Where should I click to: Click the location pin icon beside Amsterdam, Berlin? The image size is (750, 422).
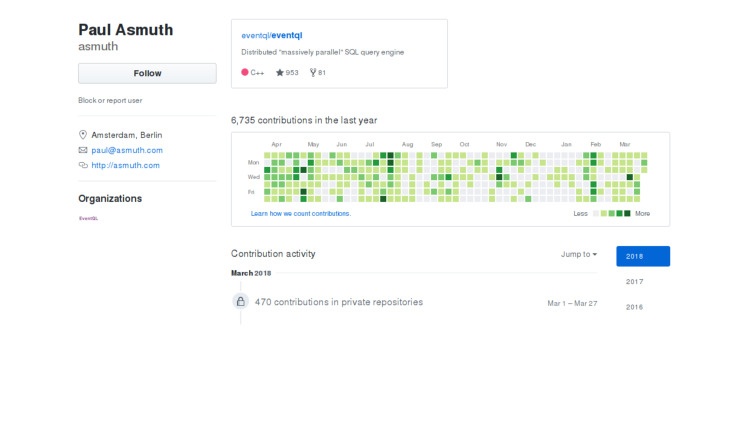click(x=83, y=135)
